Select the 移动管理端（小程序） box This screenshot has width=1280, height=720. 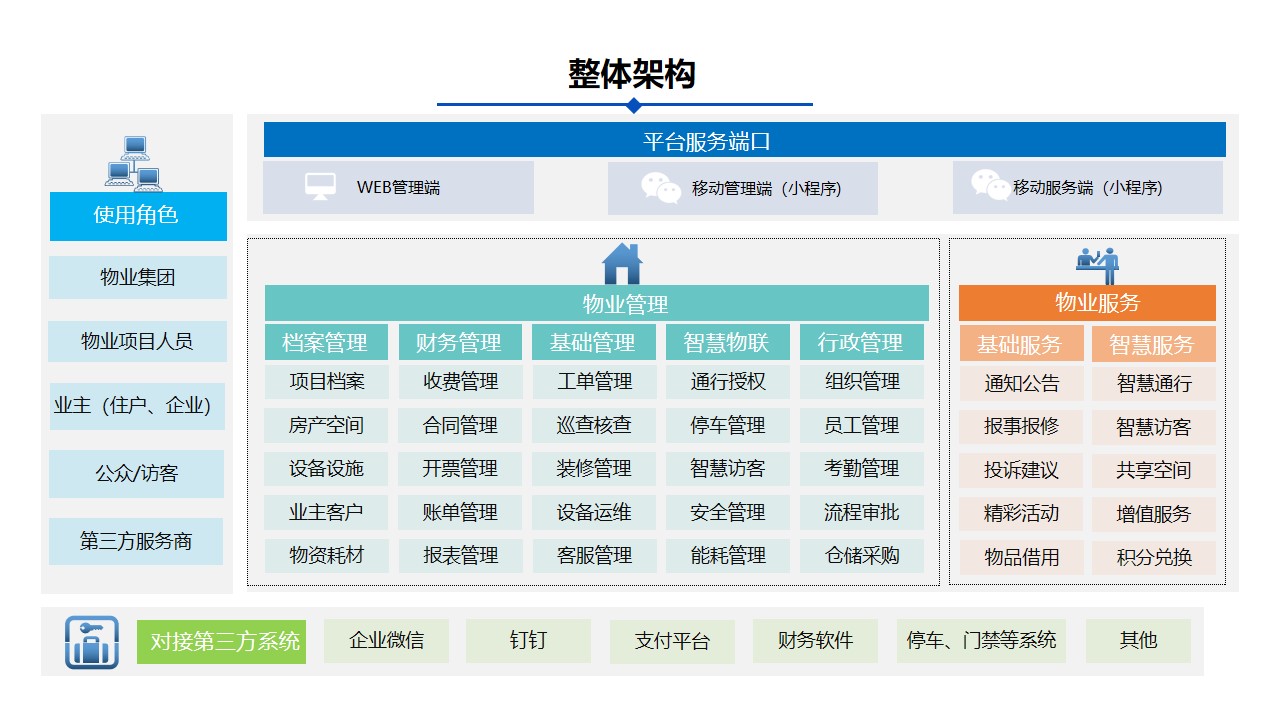(x=743, y=188)
